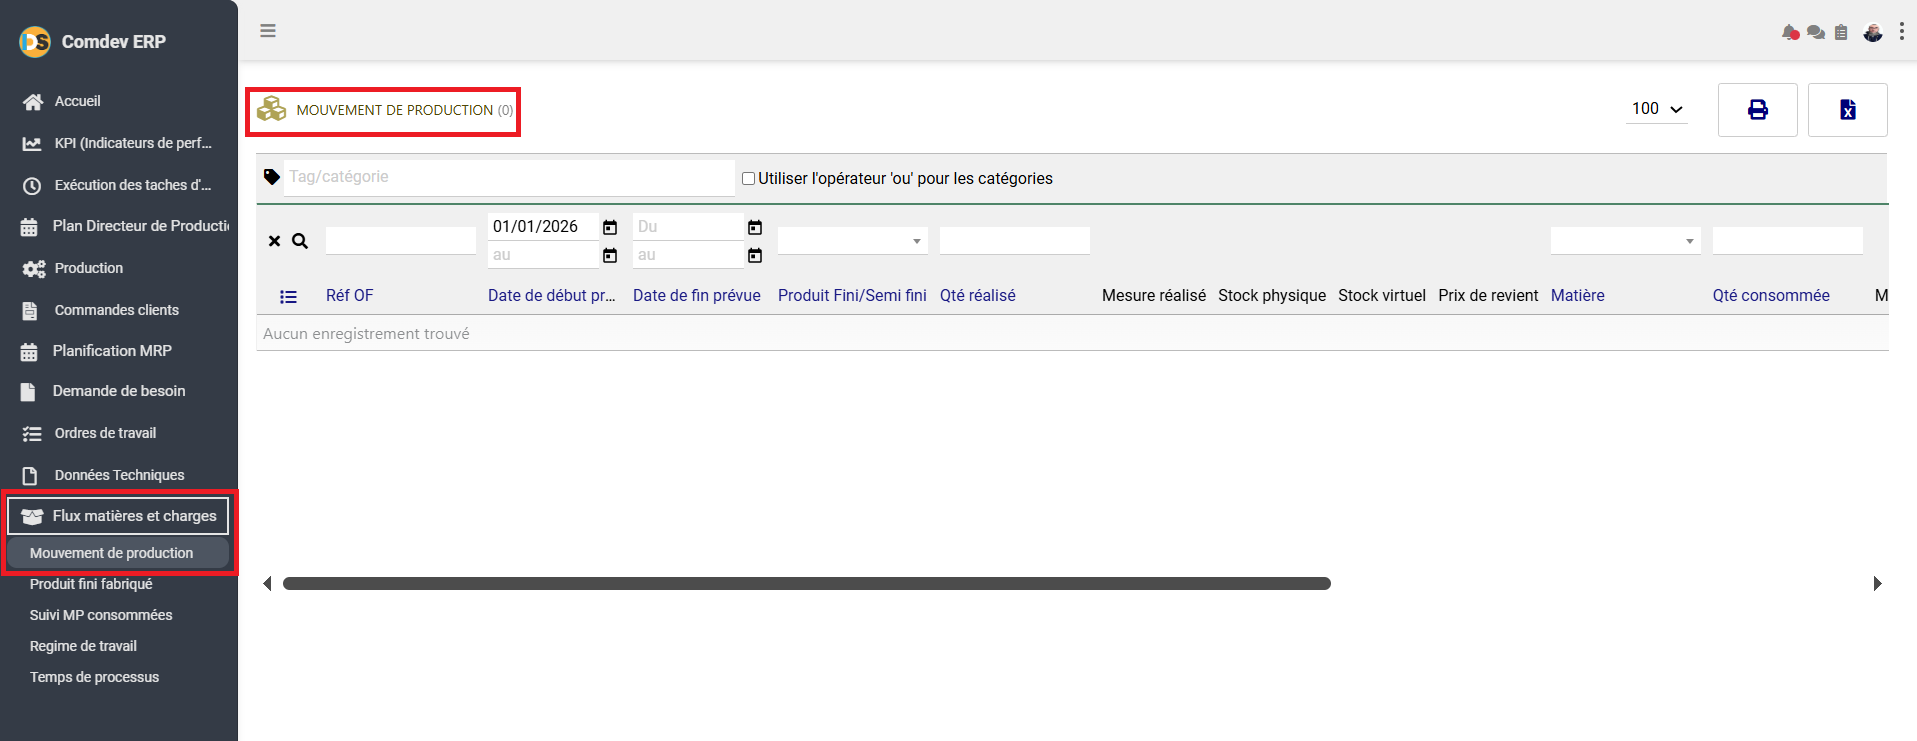Click the scroll-right arrow of table
The width and height of the screenshot is (1917, 741).
pos(1877,584)
